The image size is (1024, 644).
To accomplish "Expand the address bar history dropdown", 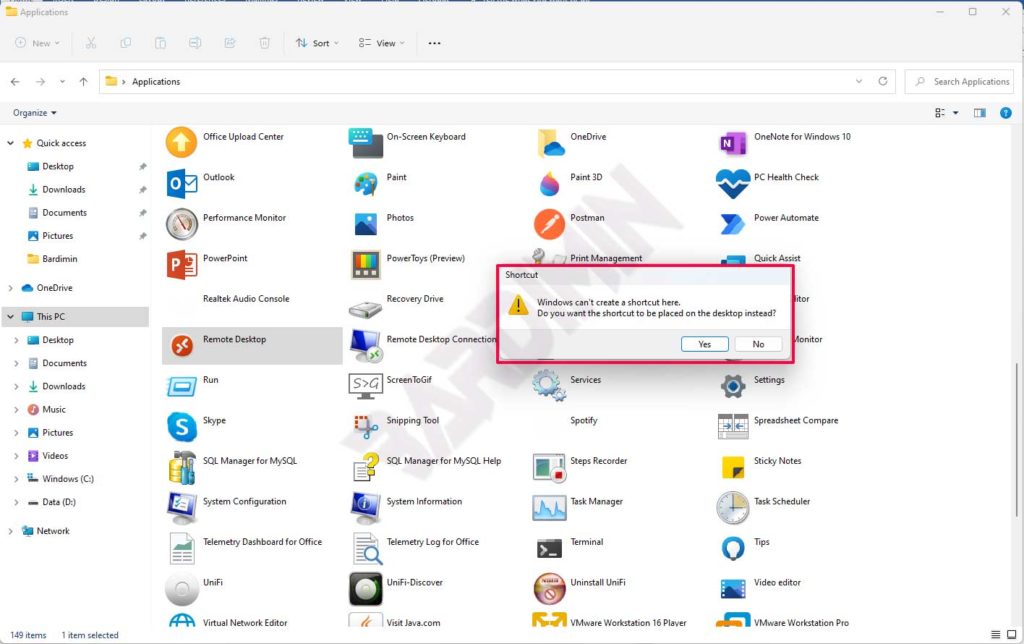I will [x=859, y=81].
